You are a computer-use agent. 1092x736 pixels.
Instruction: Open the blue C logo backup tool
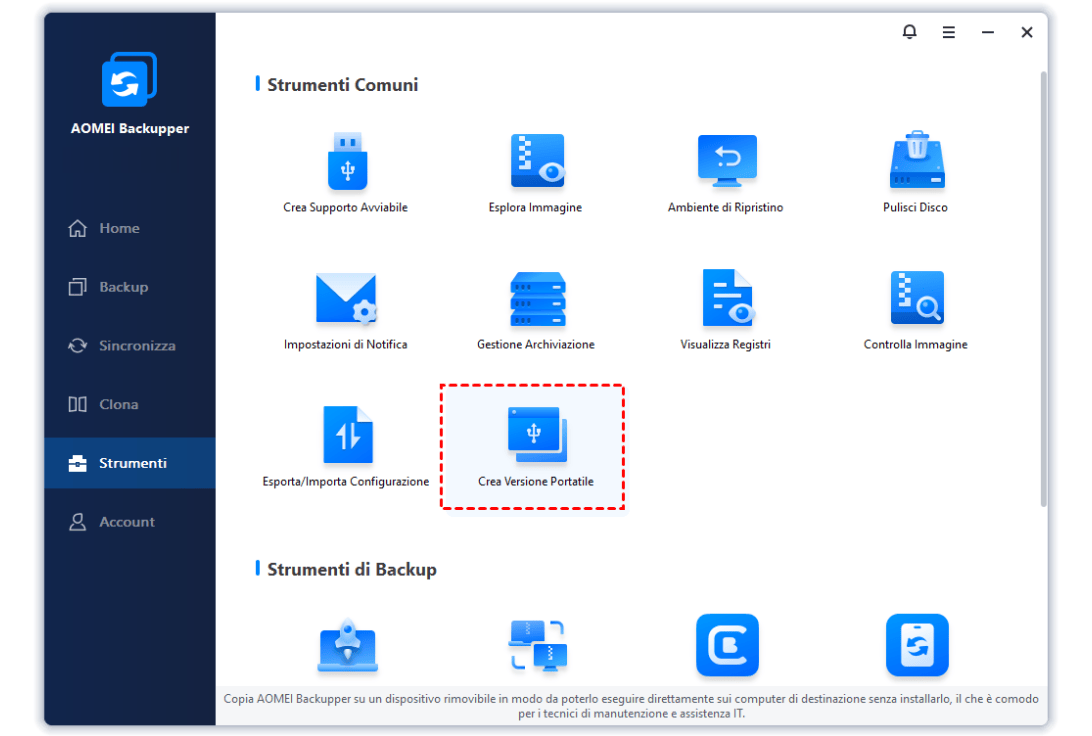[727, 645]
